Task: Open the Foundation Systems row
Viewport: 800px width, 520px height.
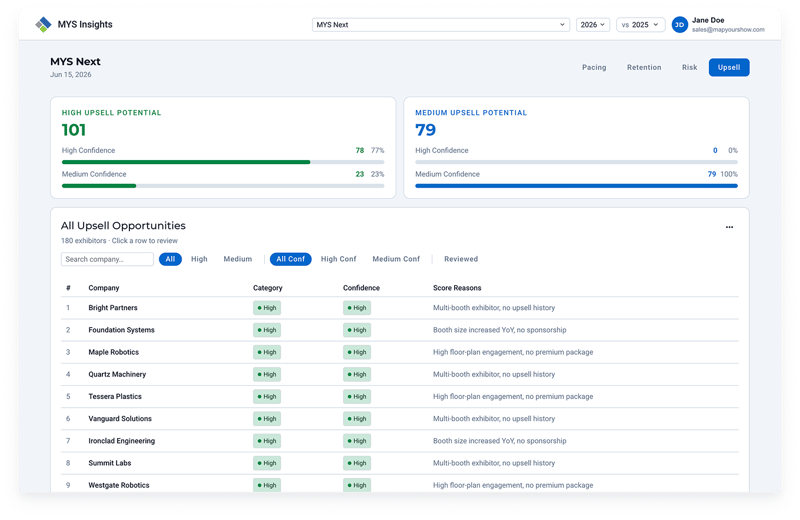Action: click(399, 330)
